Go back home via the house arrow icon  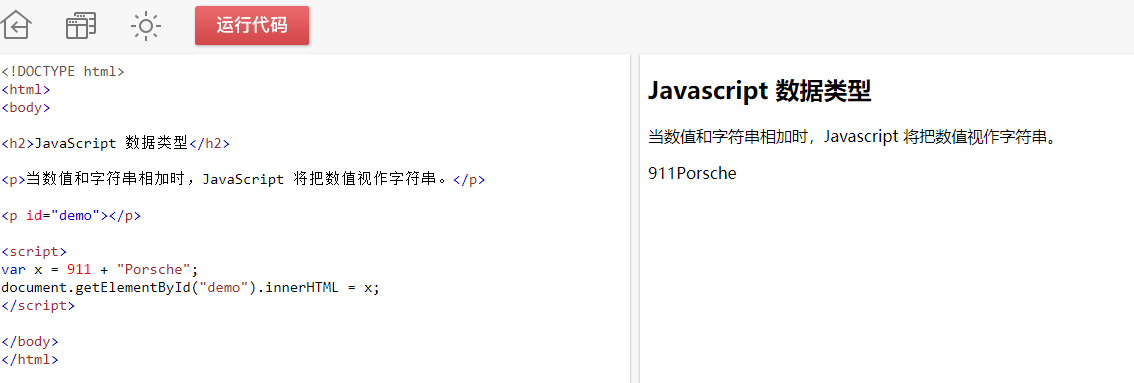pos(17,26)
